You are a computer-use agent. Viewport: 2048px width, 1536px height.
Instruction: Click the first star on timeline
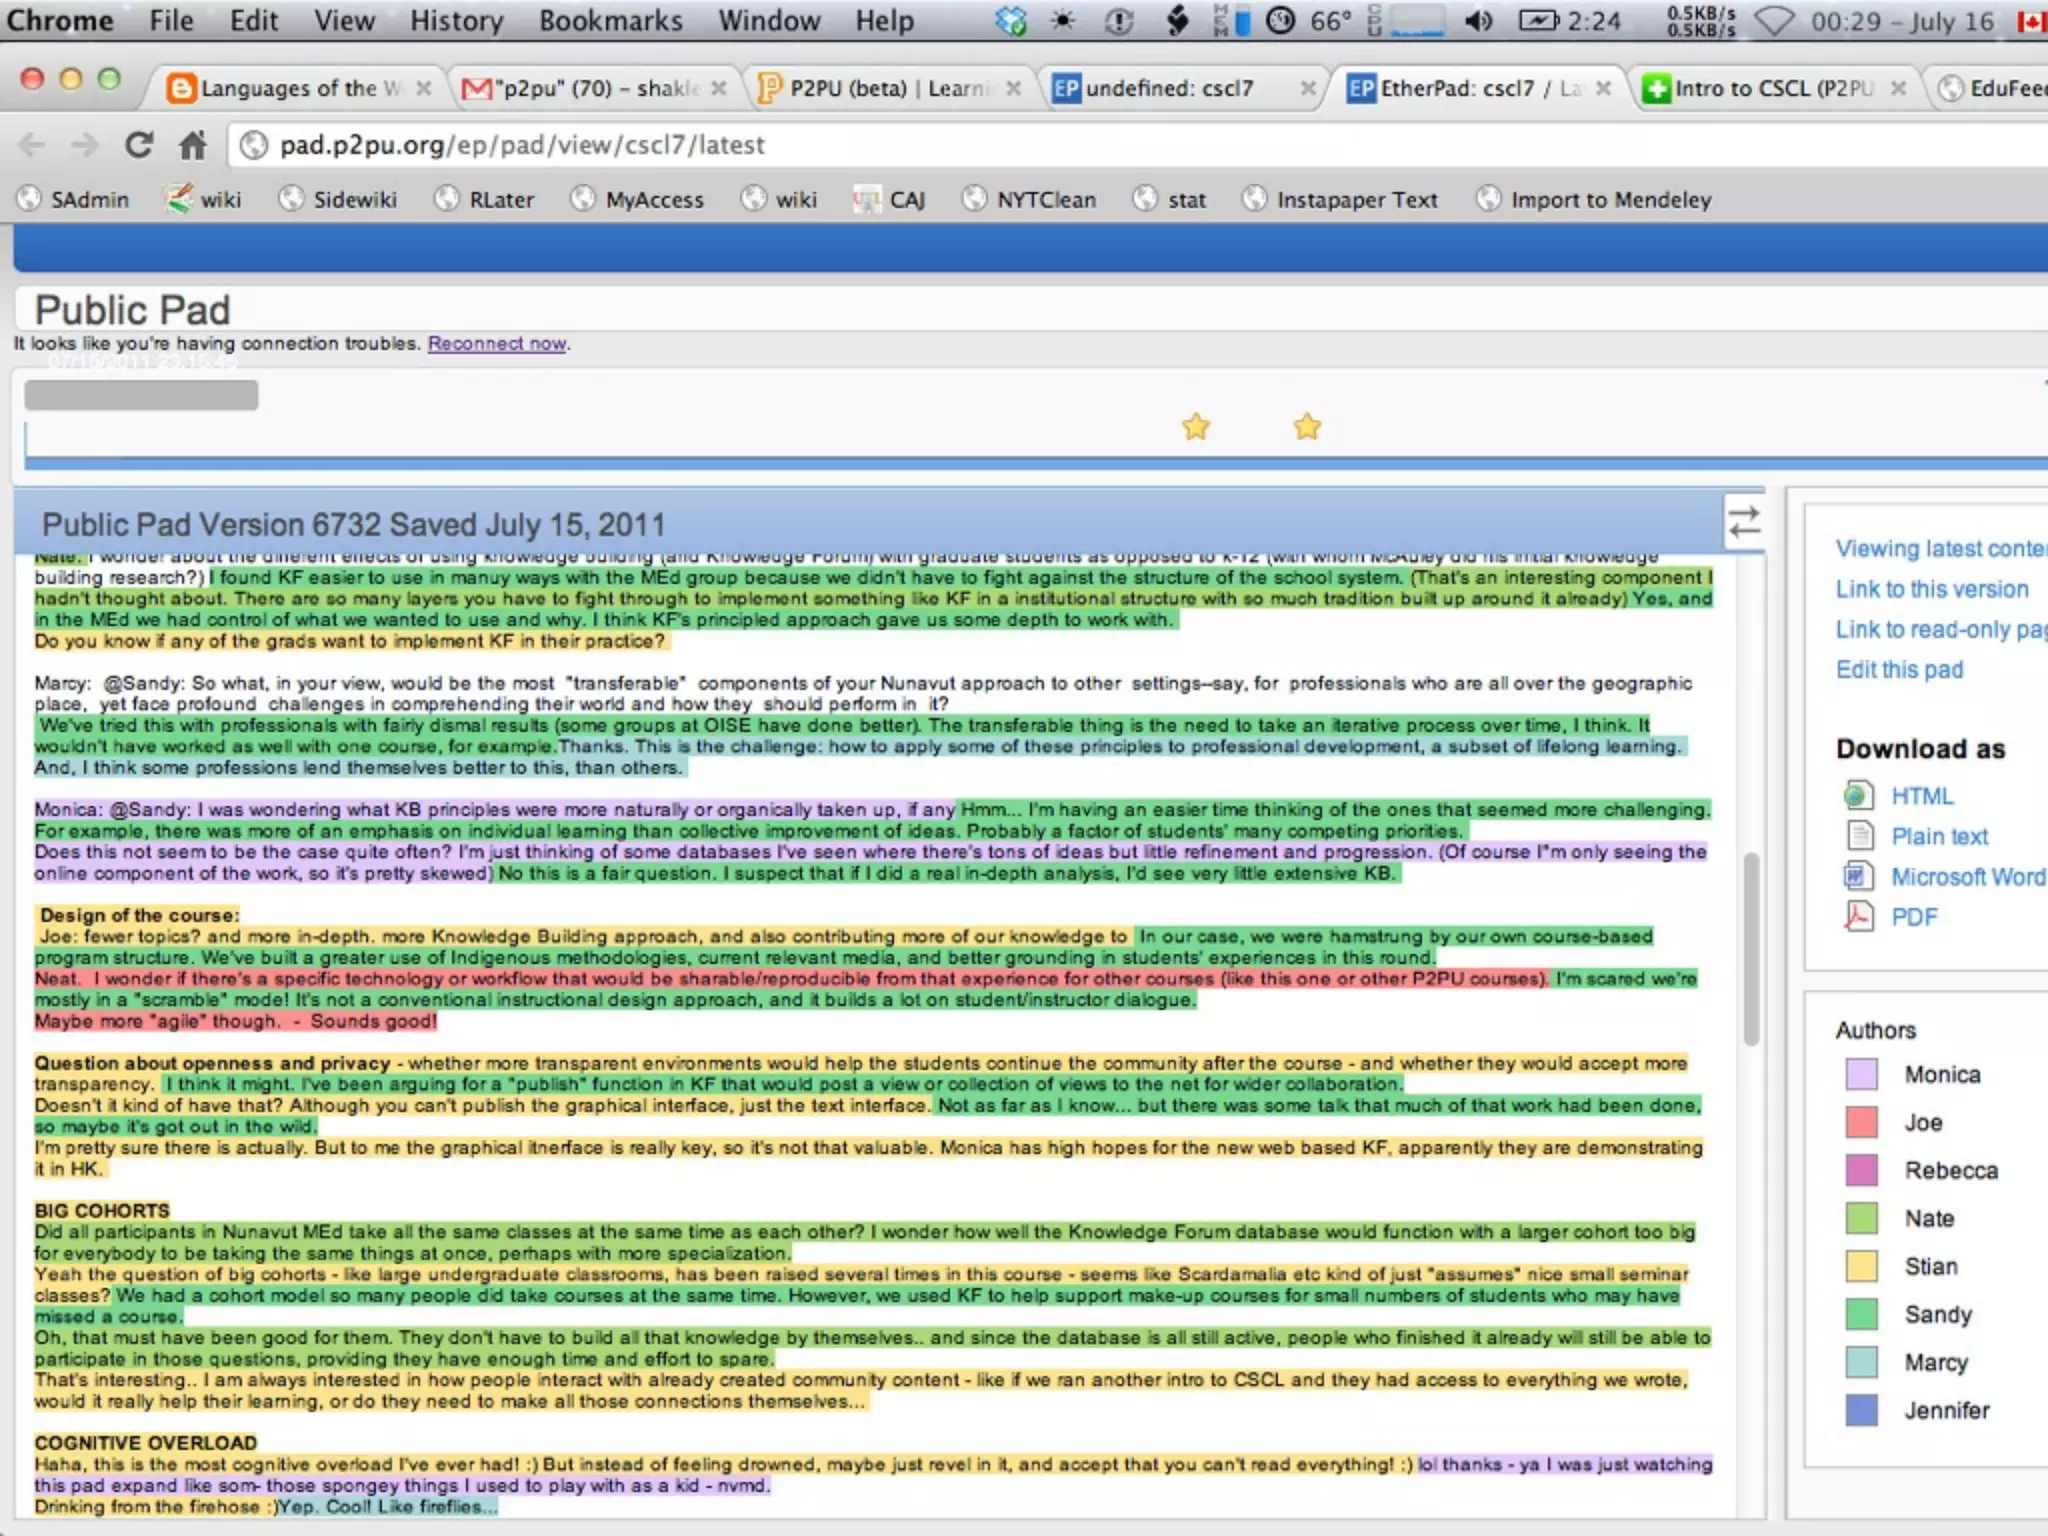coord(1196,427)
